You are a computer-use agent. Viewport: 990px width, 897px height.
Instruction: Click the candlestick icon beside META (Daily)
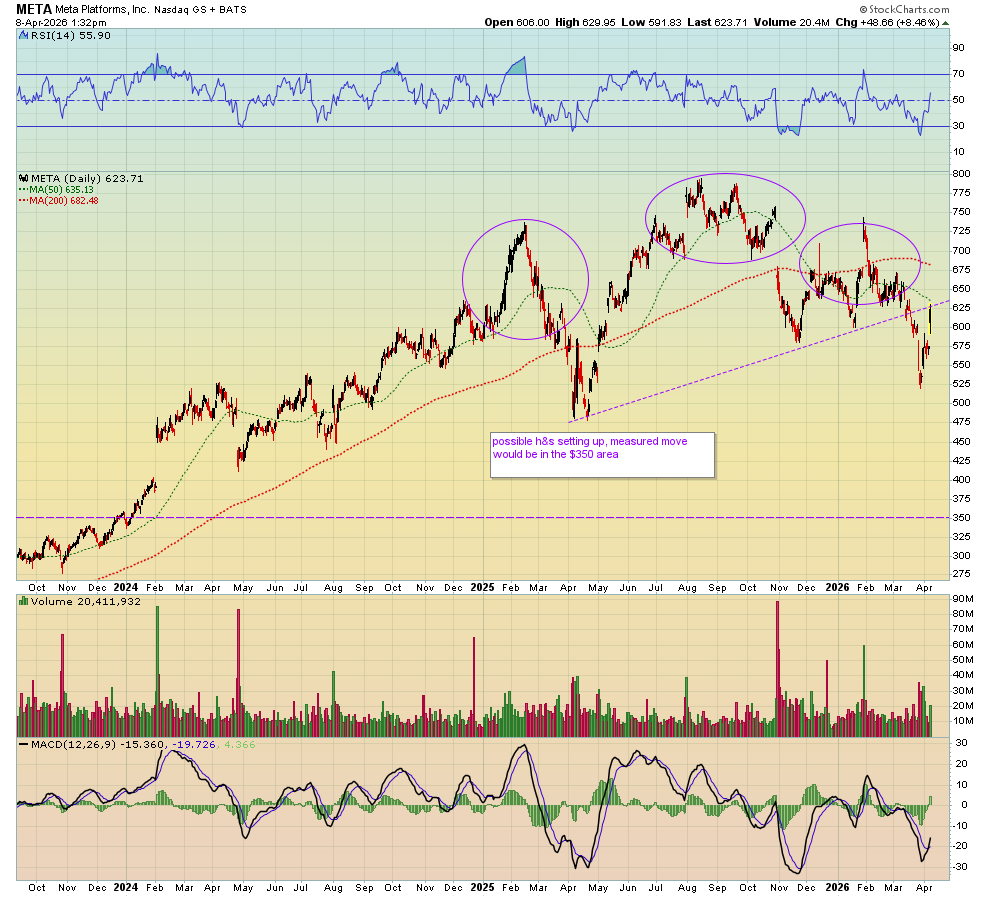click(x=24, y=179)
